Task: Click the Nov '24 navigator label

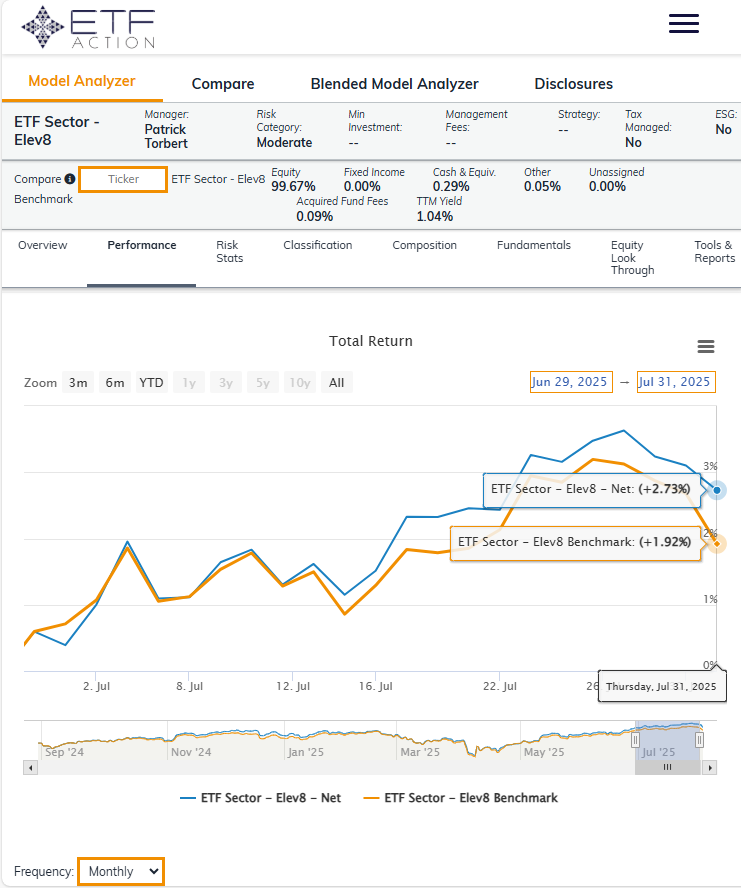Action: coord(191,752)
